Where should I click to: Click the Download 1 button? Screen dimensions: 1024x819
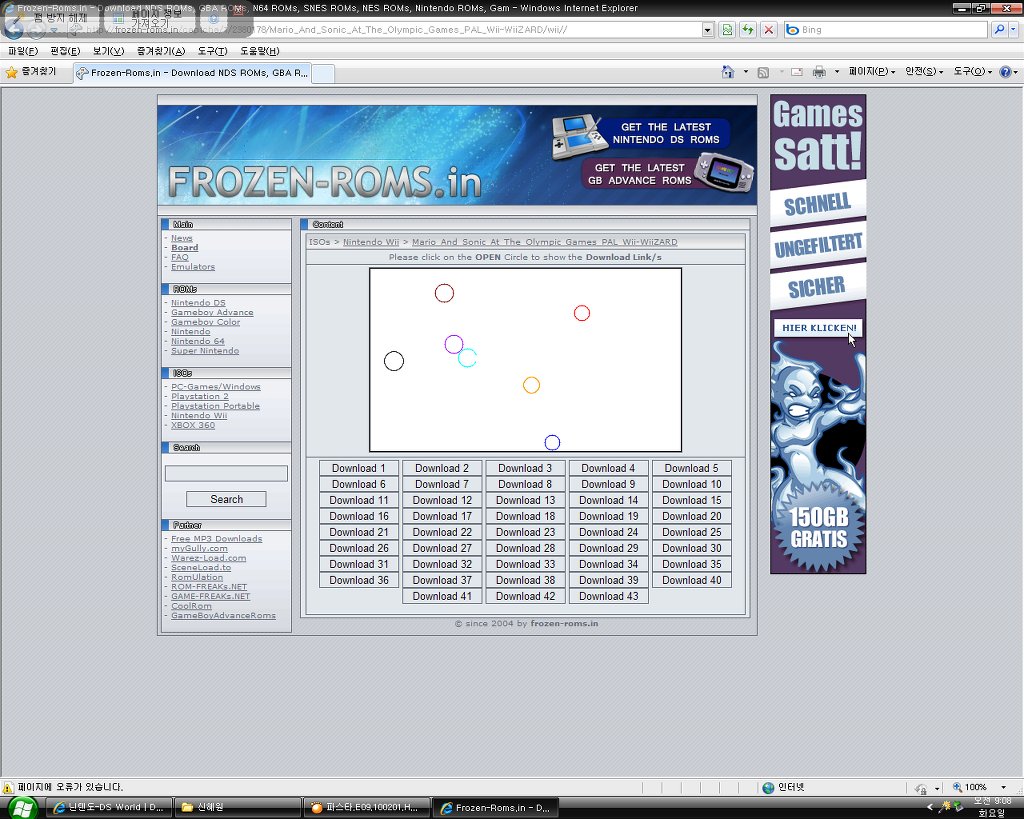tap(359, 468)
